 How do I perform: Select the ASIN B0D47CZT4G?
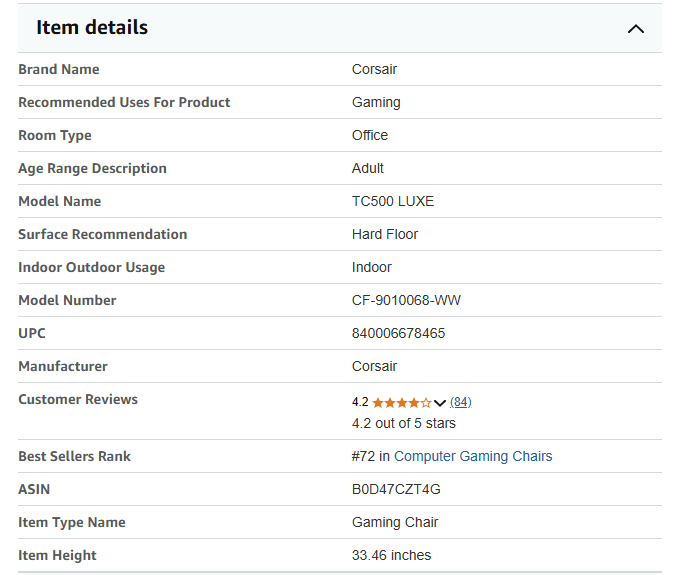[x=396, y=489]
